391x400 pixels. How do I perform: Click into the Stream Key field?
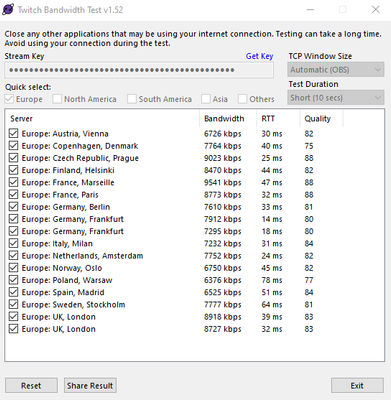pyautogui.click(x=139, y=70)
